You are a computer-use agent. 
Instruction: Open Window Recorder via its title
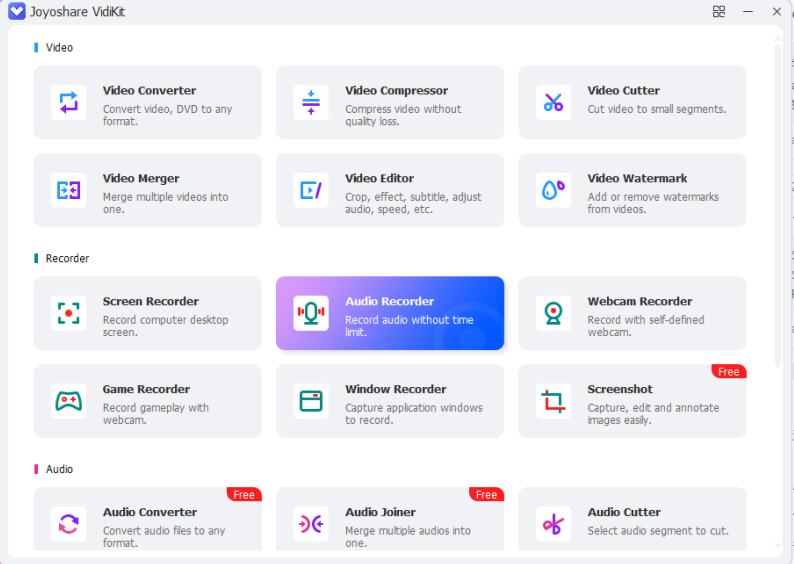395,389
